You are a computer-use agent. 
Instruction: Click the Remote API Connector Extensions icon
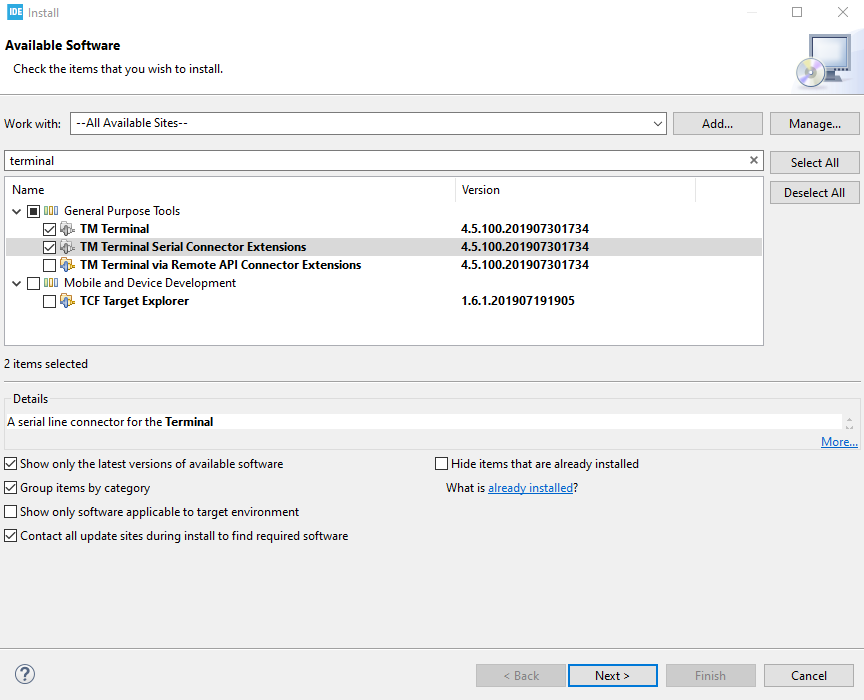(67, 265)
